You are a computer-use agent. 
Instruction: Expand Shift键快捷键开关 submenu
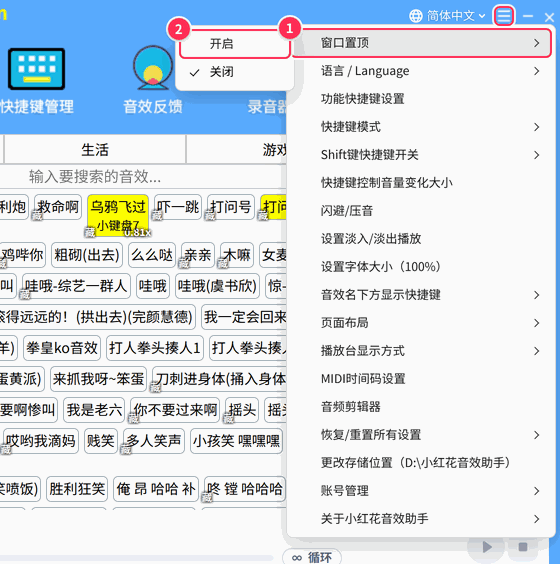coord(422,155)
